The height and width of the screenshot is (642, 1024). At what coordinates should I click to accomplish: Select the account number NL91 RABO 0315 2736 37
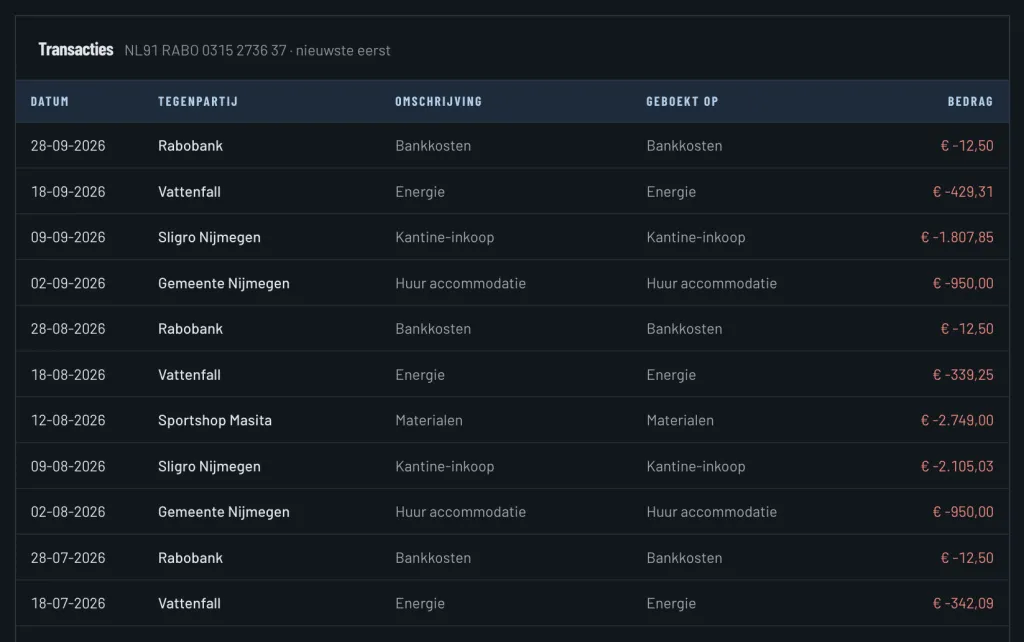[x=206, y=50]
